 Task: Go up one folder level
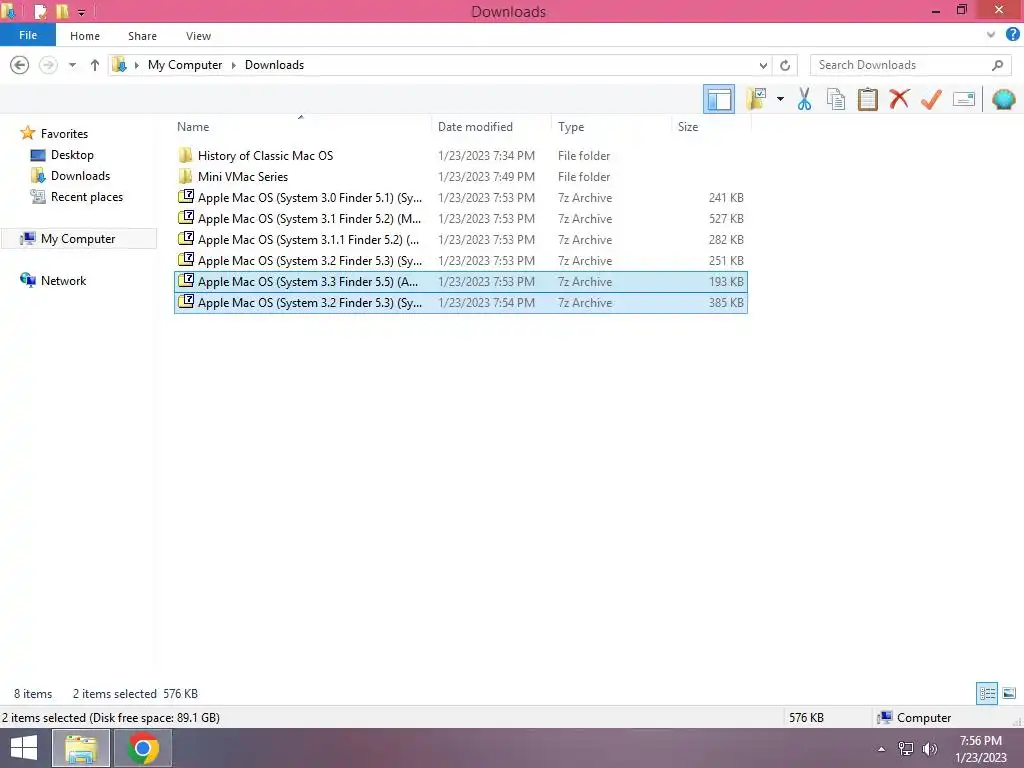coord(95,65)
